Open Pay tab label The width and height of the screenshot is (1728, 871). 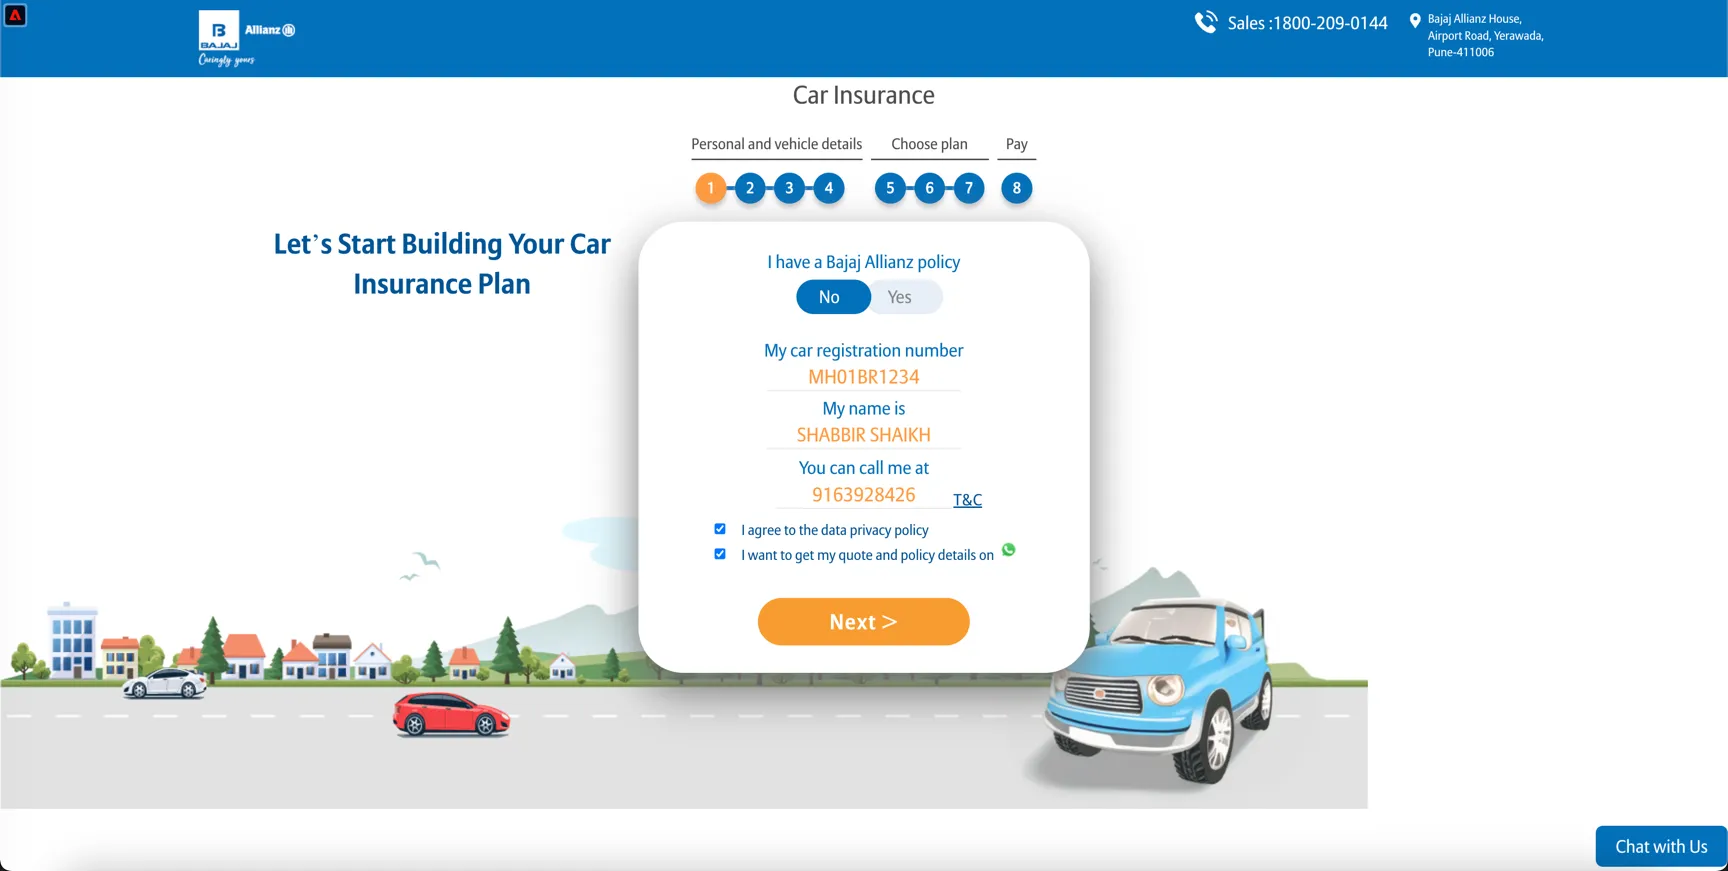click(1017, 145)
